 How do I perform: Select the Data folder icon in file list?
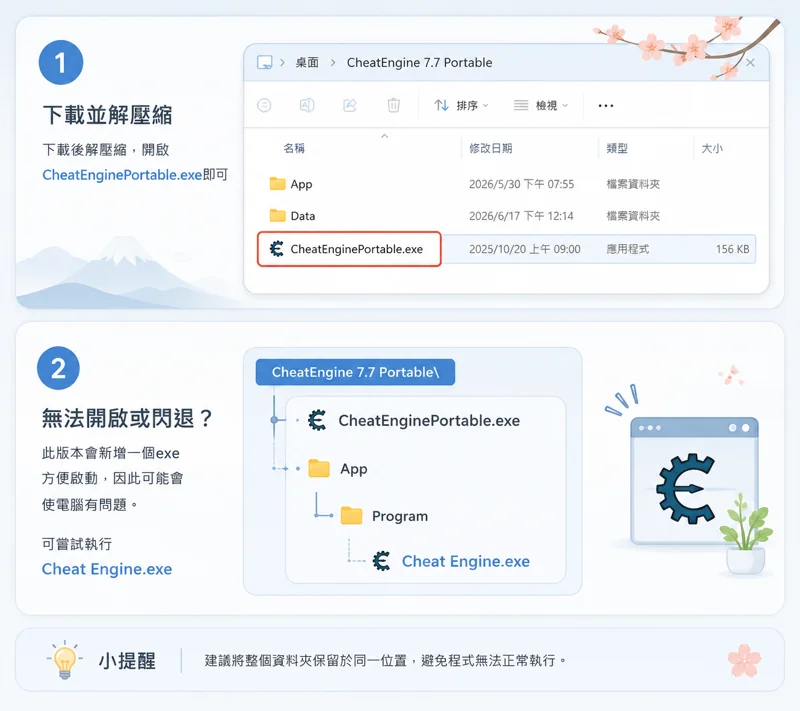(278, 216)
